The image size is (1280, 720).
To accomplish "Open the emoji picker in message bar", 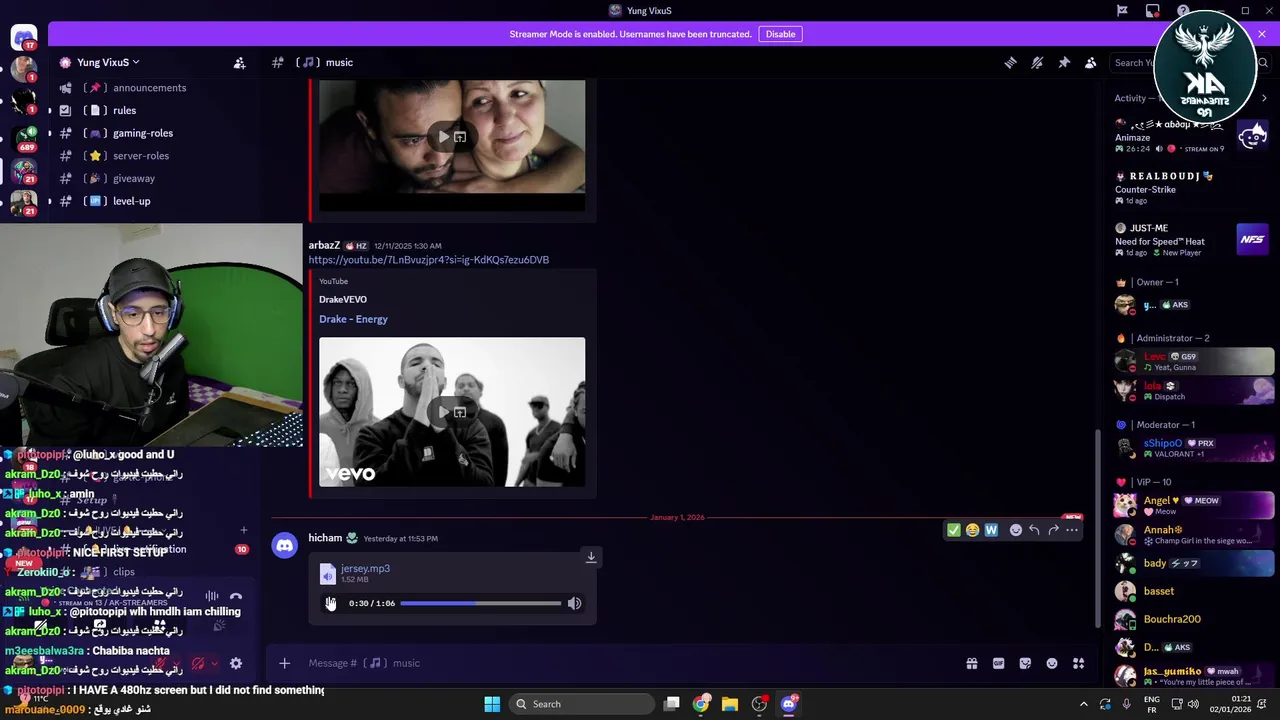I will [x=1052, y=663].
